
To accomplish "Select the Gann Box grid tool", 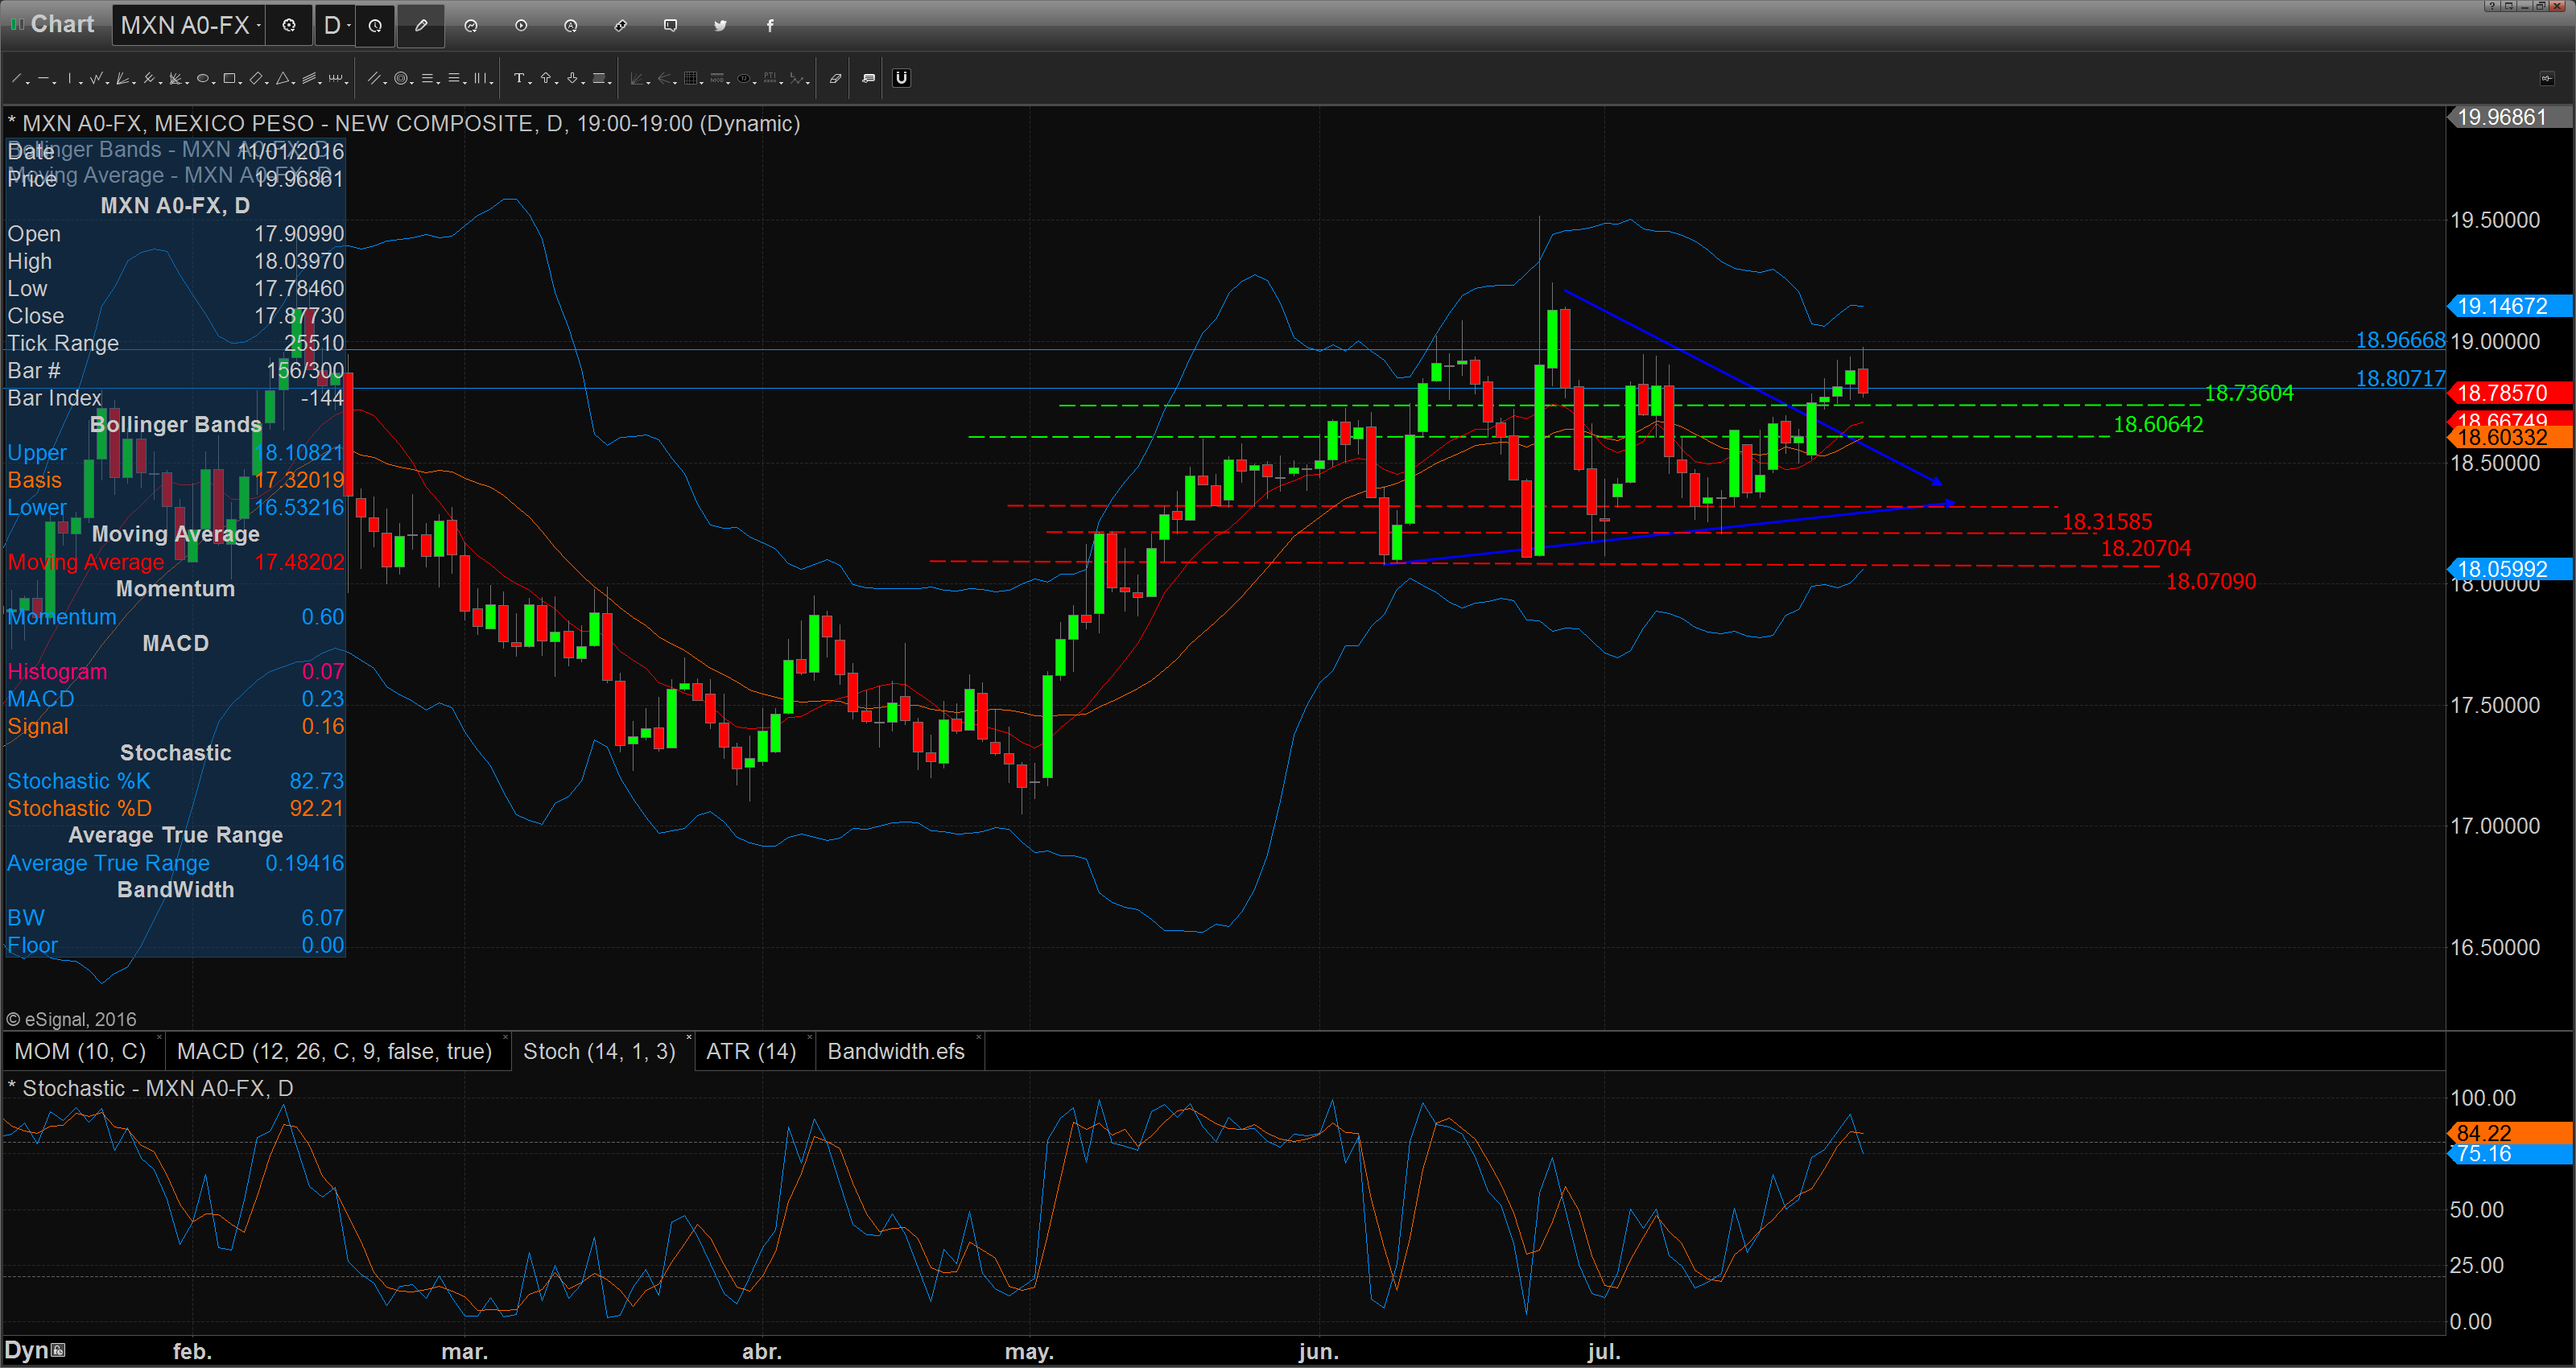I will pos(691,78).
